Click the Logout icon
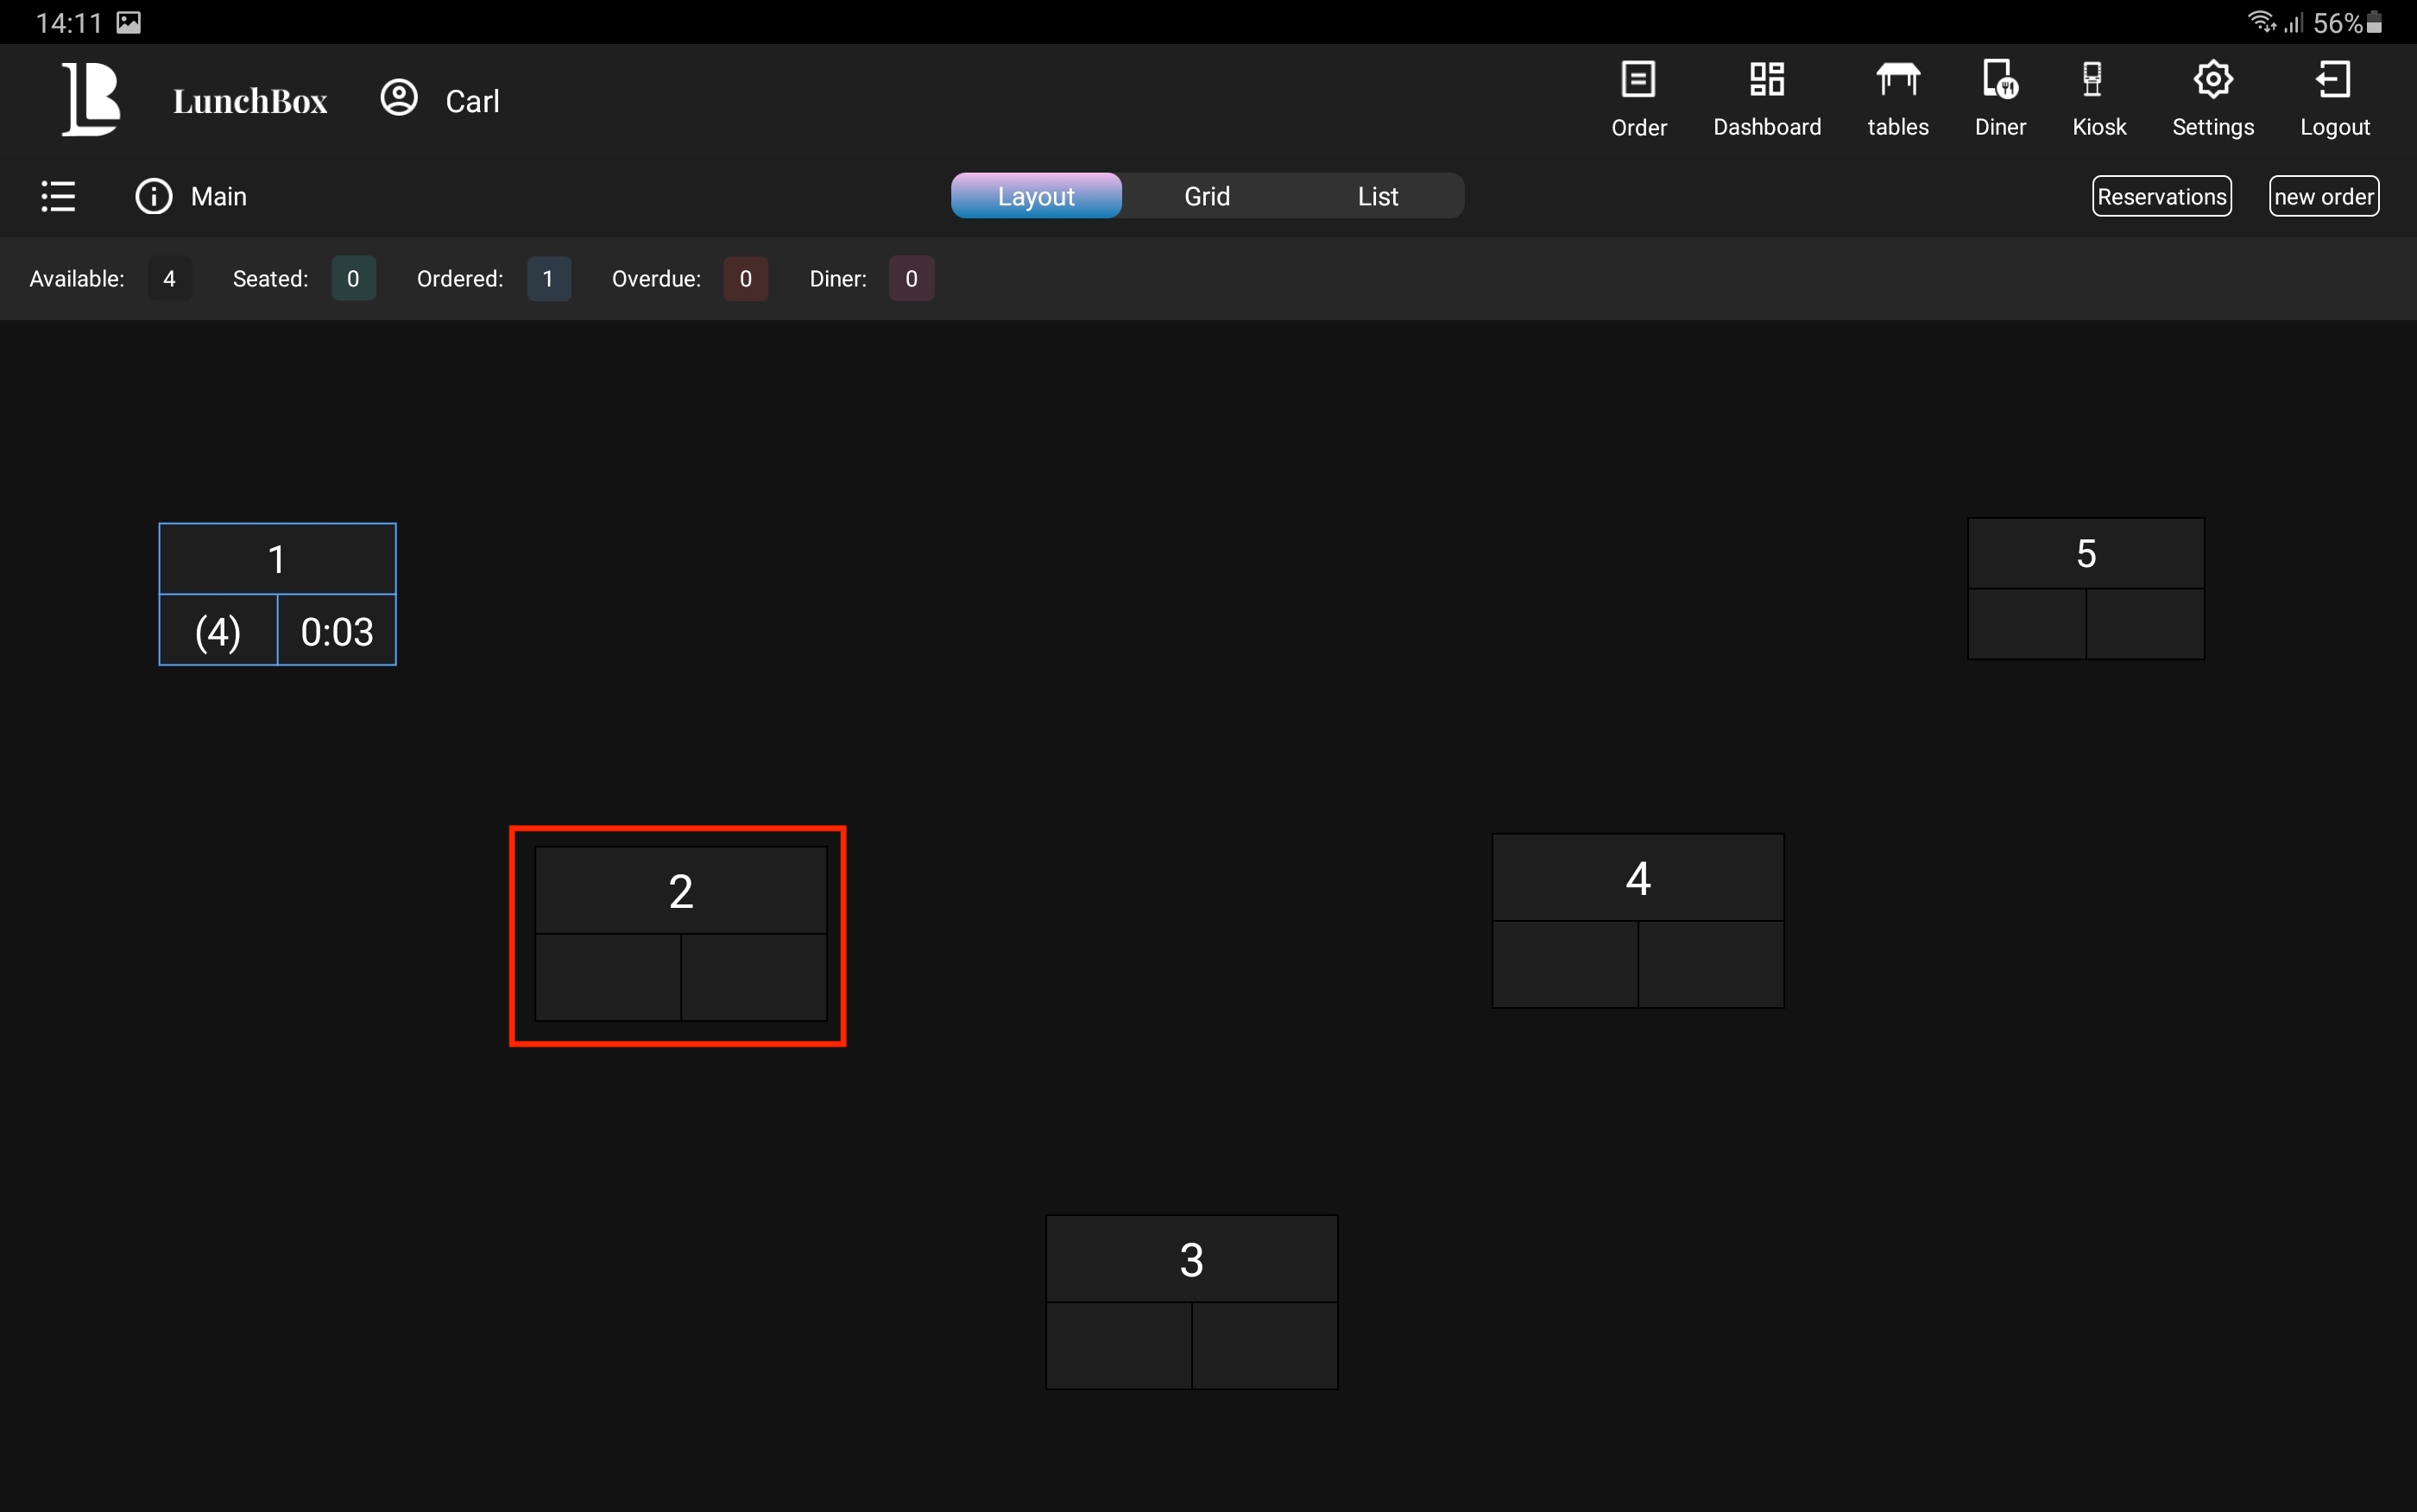2417x1512 pixels. coord(2333,80)
